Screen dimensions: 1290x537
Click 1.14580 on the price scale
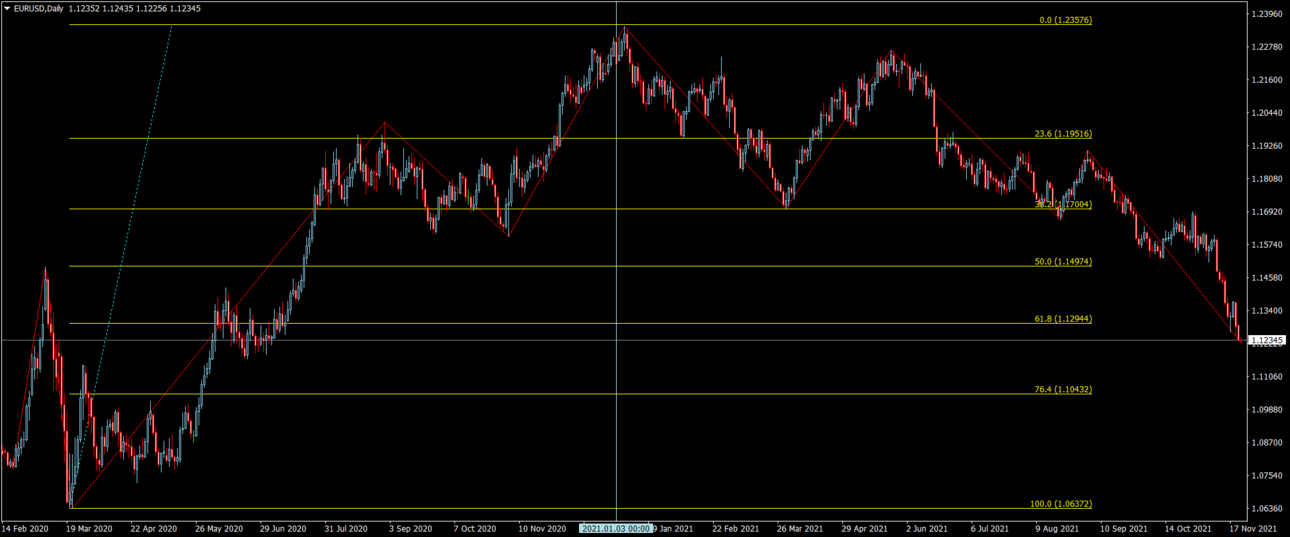coord(1266,278)
